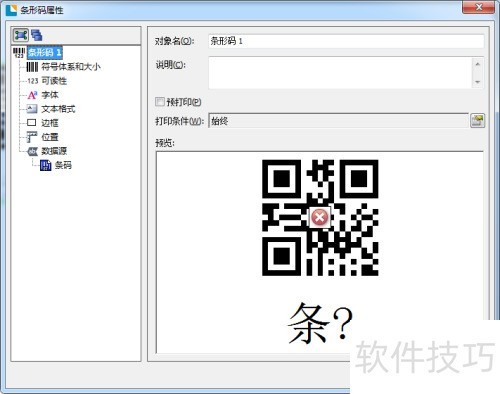Click the barcode icon beside 条形码 1
500x394 pixels.
click(19, 53)
